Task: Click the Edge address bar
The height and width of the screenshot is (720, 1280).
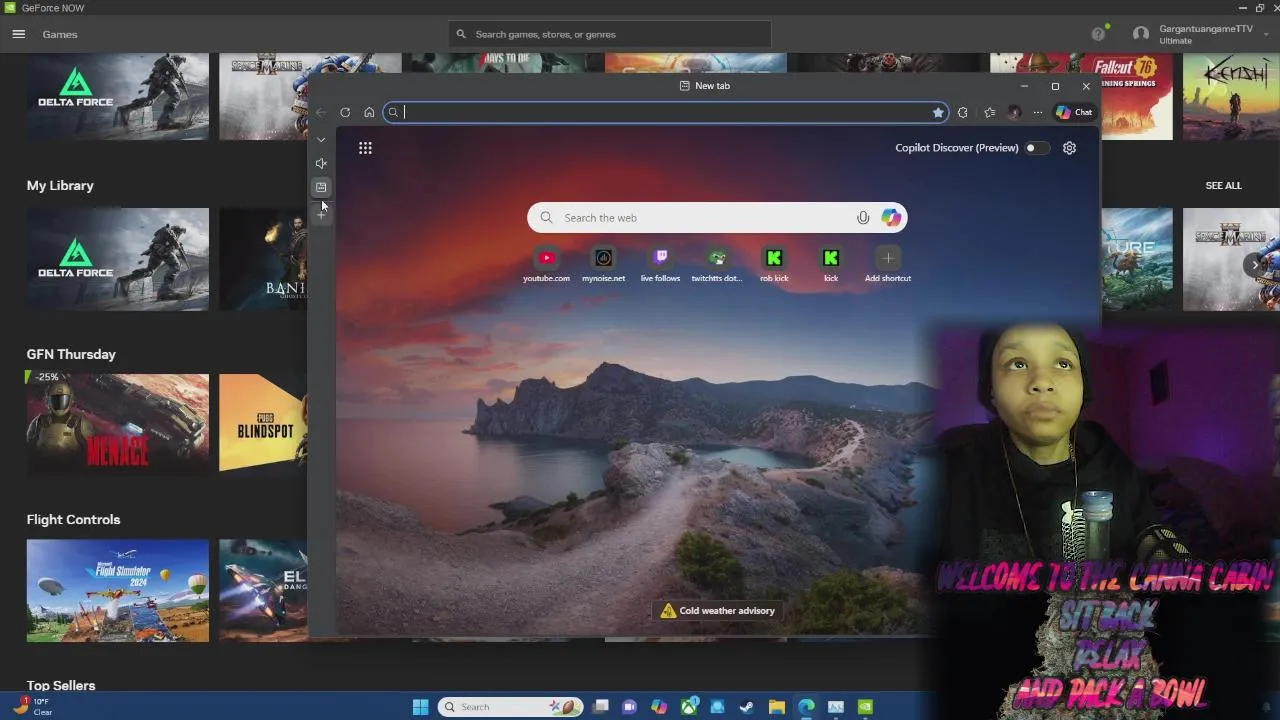Action: pos(665,112)
